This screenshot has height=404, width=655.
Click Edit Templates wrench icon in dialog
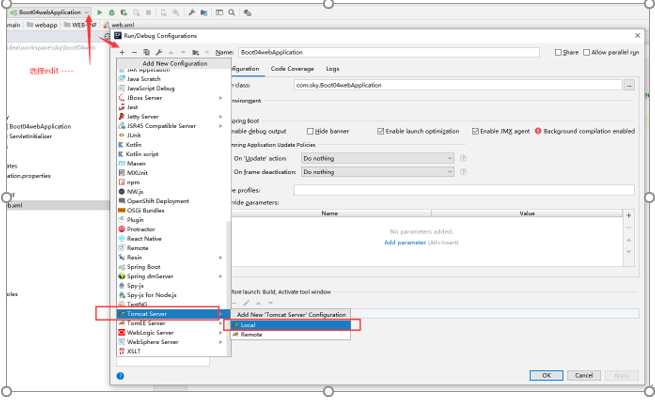(159, 52)
